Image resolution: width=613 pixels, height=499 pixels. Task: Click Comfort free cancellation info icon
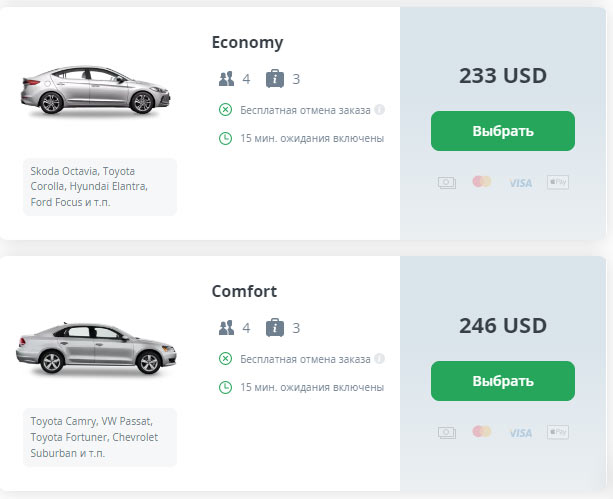click(380, 358)
